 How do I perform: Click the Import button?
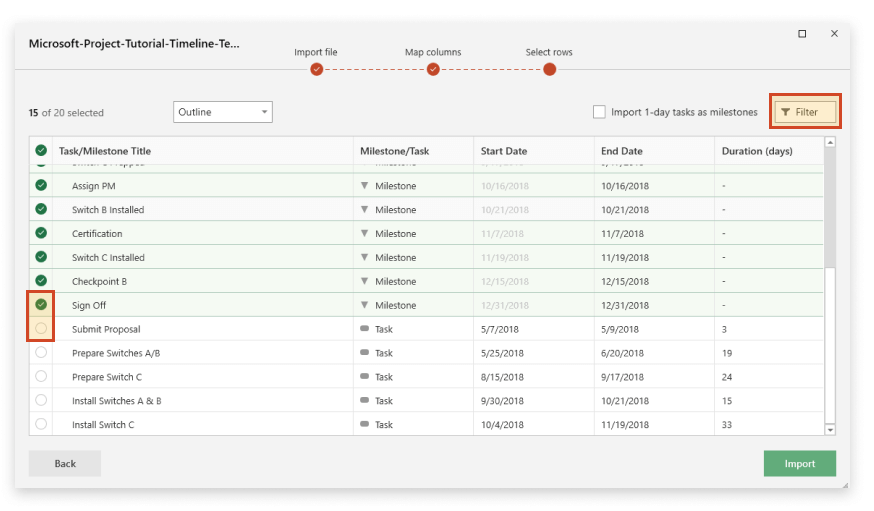[x=799, y=464]
